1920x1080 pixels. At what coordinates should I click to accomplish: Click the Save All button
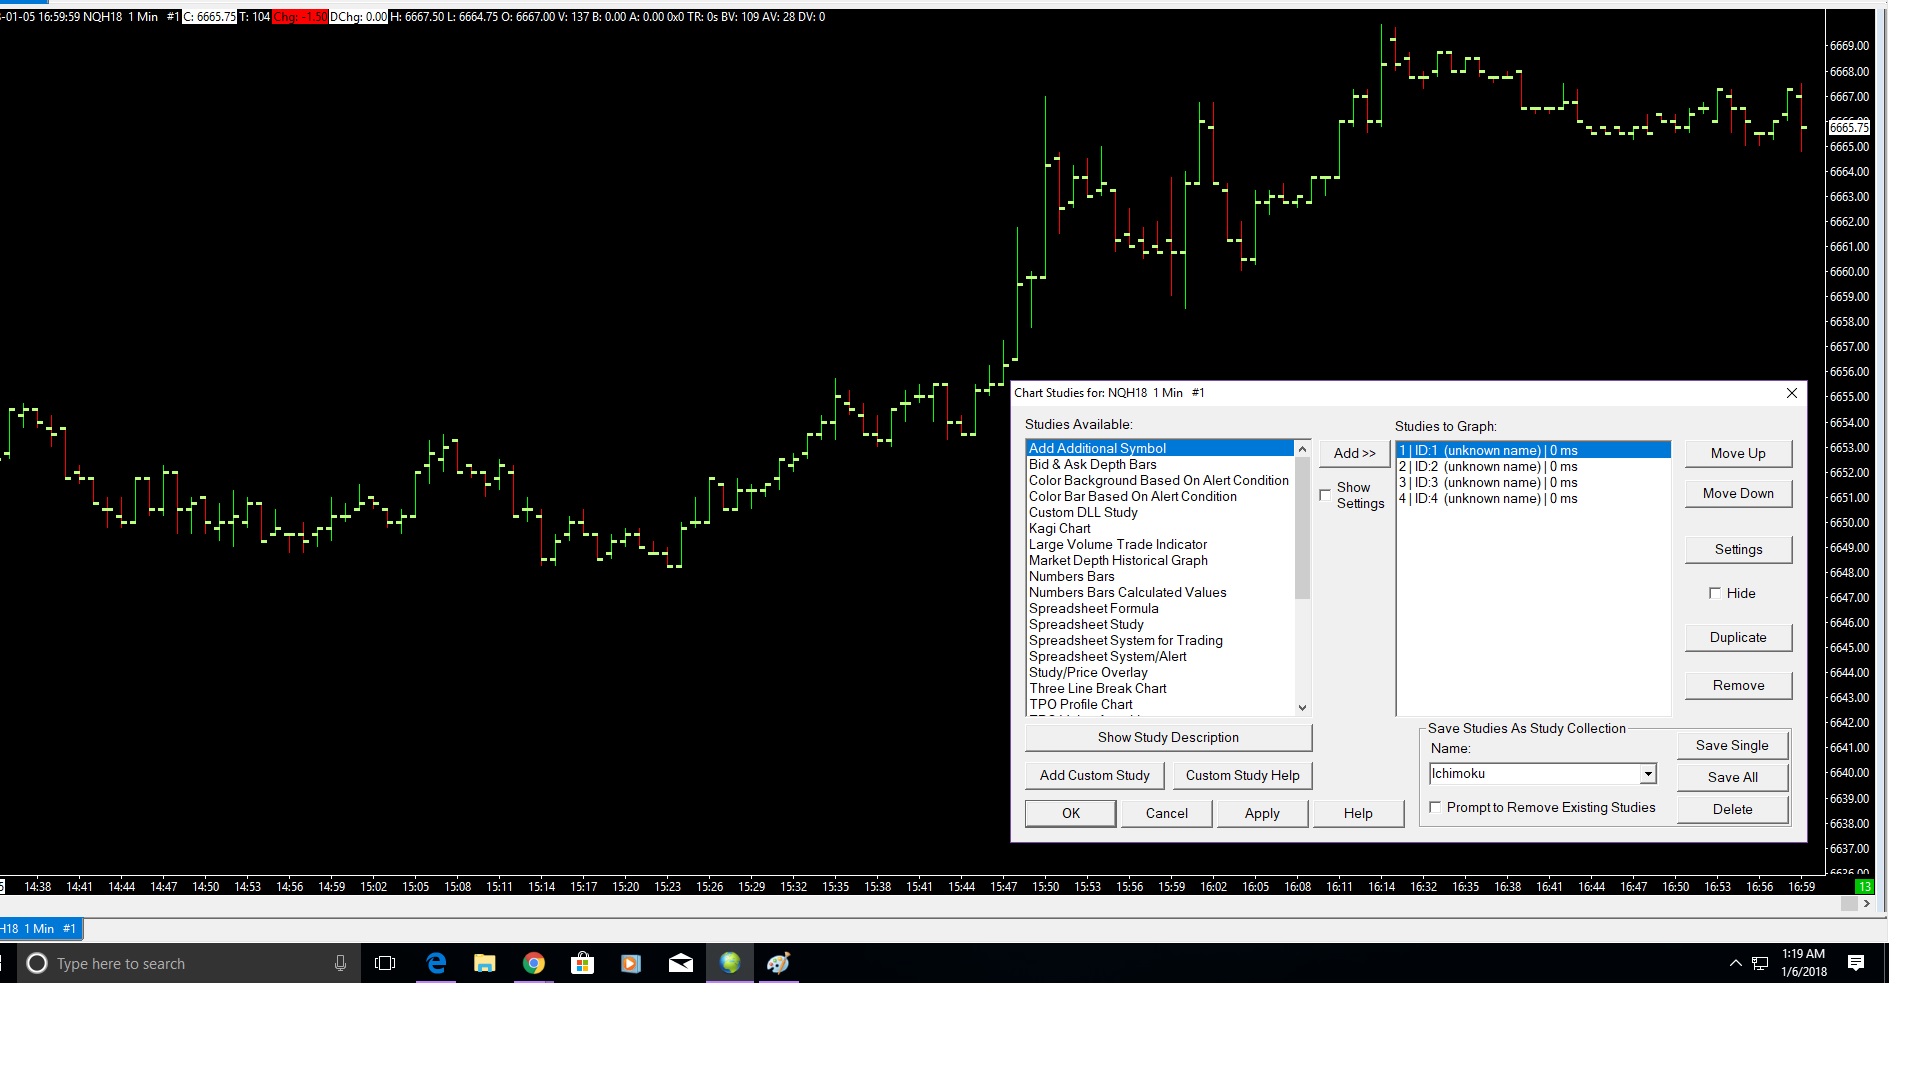(x=1731, y=777)
